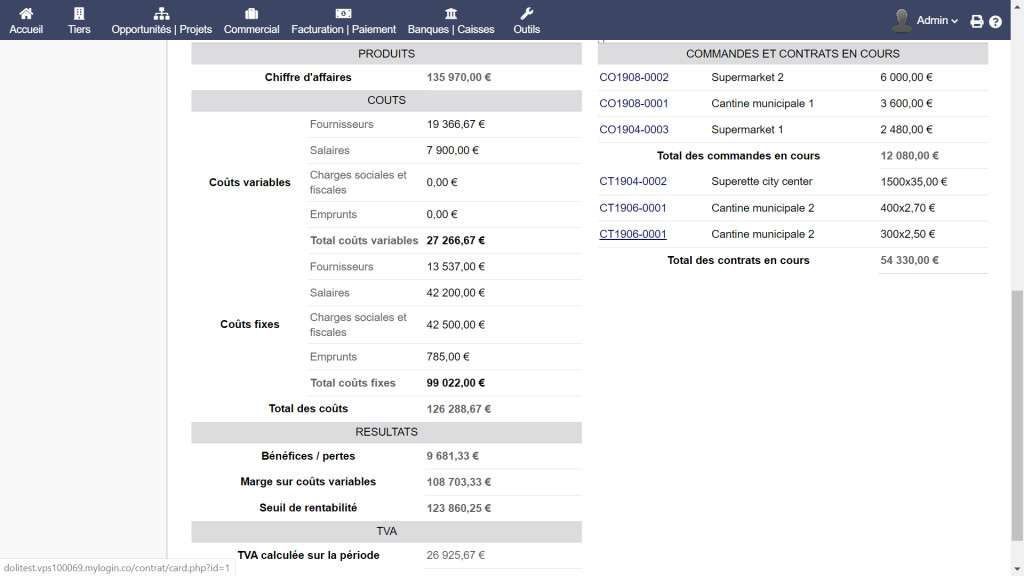Click Superette city center customer name
1024x576 pixels.
761,181
